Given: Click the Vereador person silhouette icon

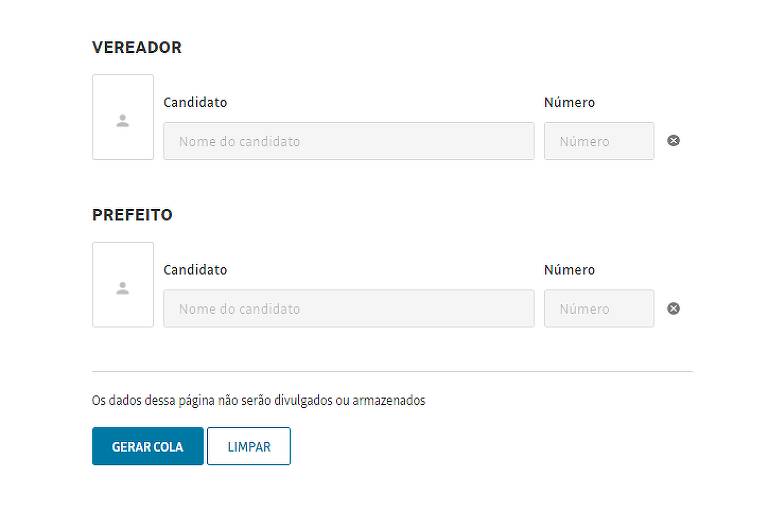Looking at the screenshot, I should coord(122,120).
